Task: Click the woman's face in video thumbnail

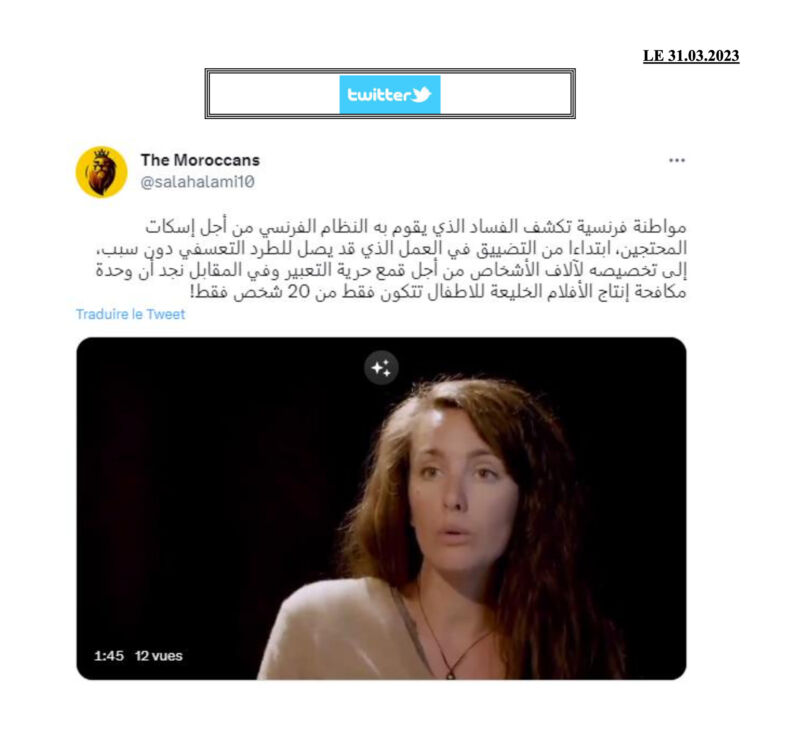Action: [x=459, y=490]
